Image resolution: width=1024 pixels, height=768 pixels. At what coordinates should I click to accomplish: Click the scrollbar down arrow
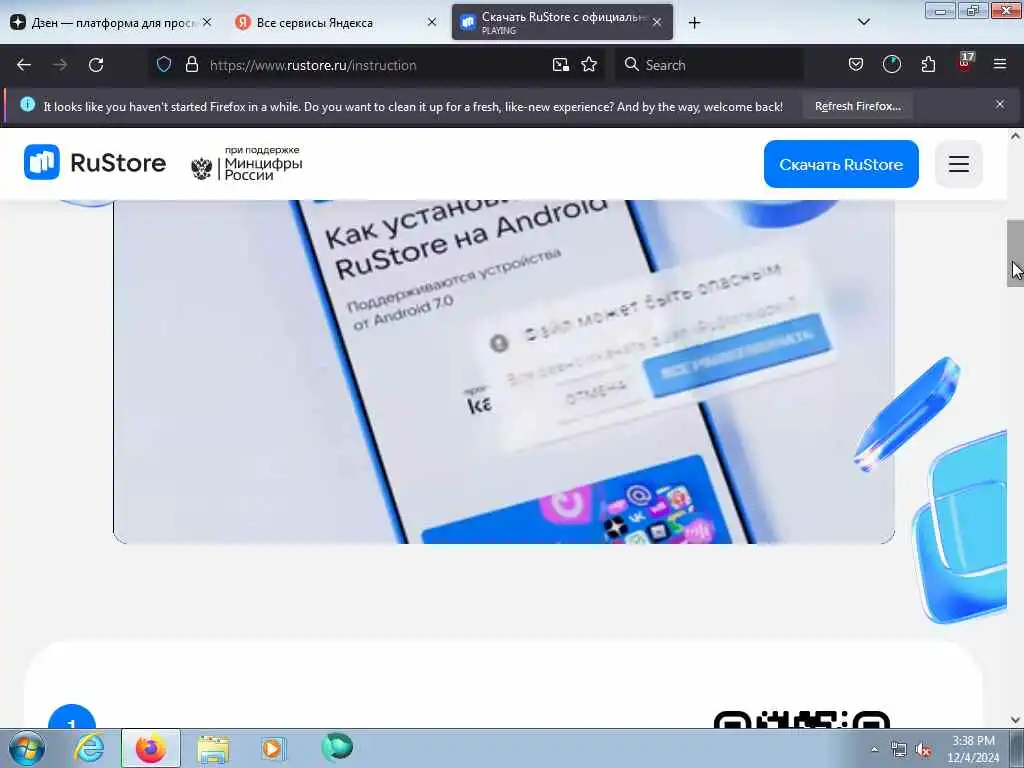point(1015,720)
